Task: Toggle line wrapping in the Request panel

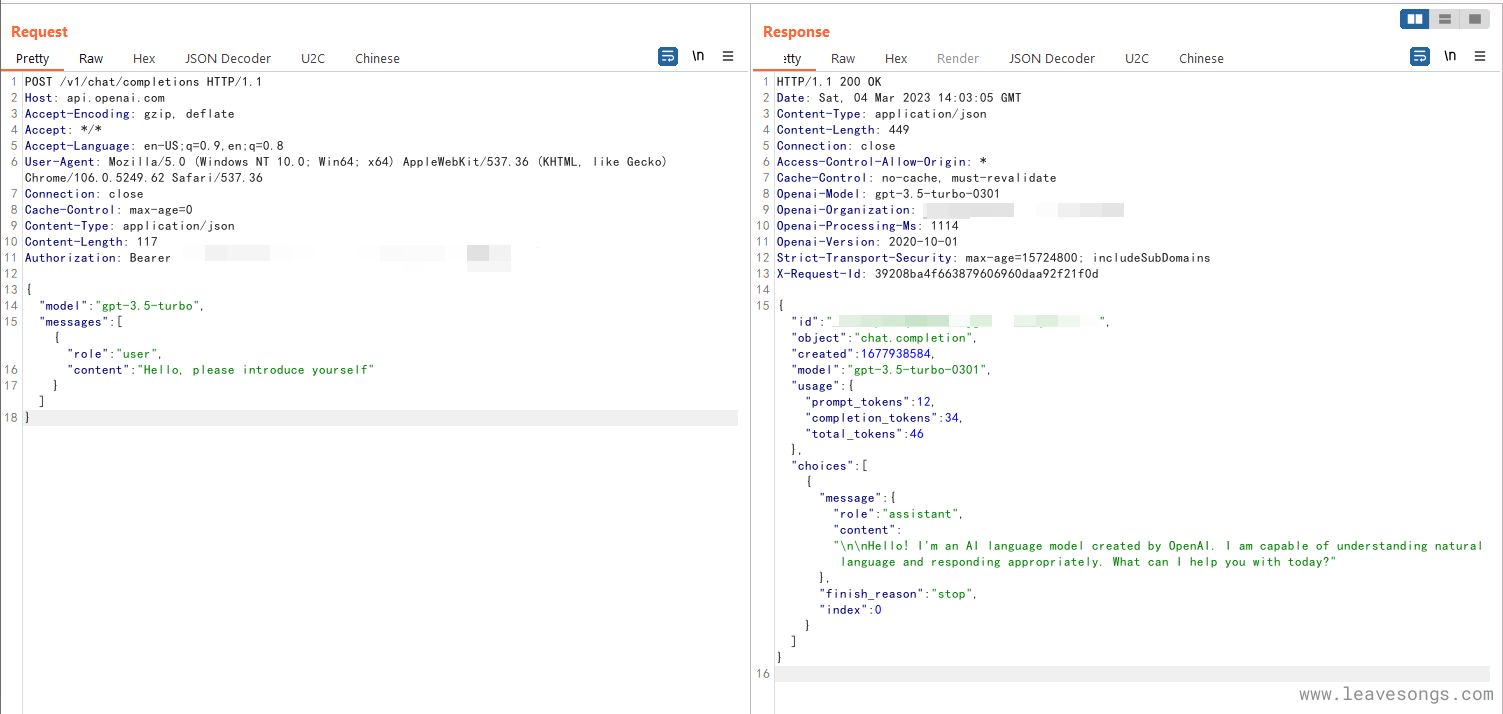Action: pos(668,57)
